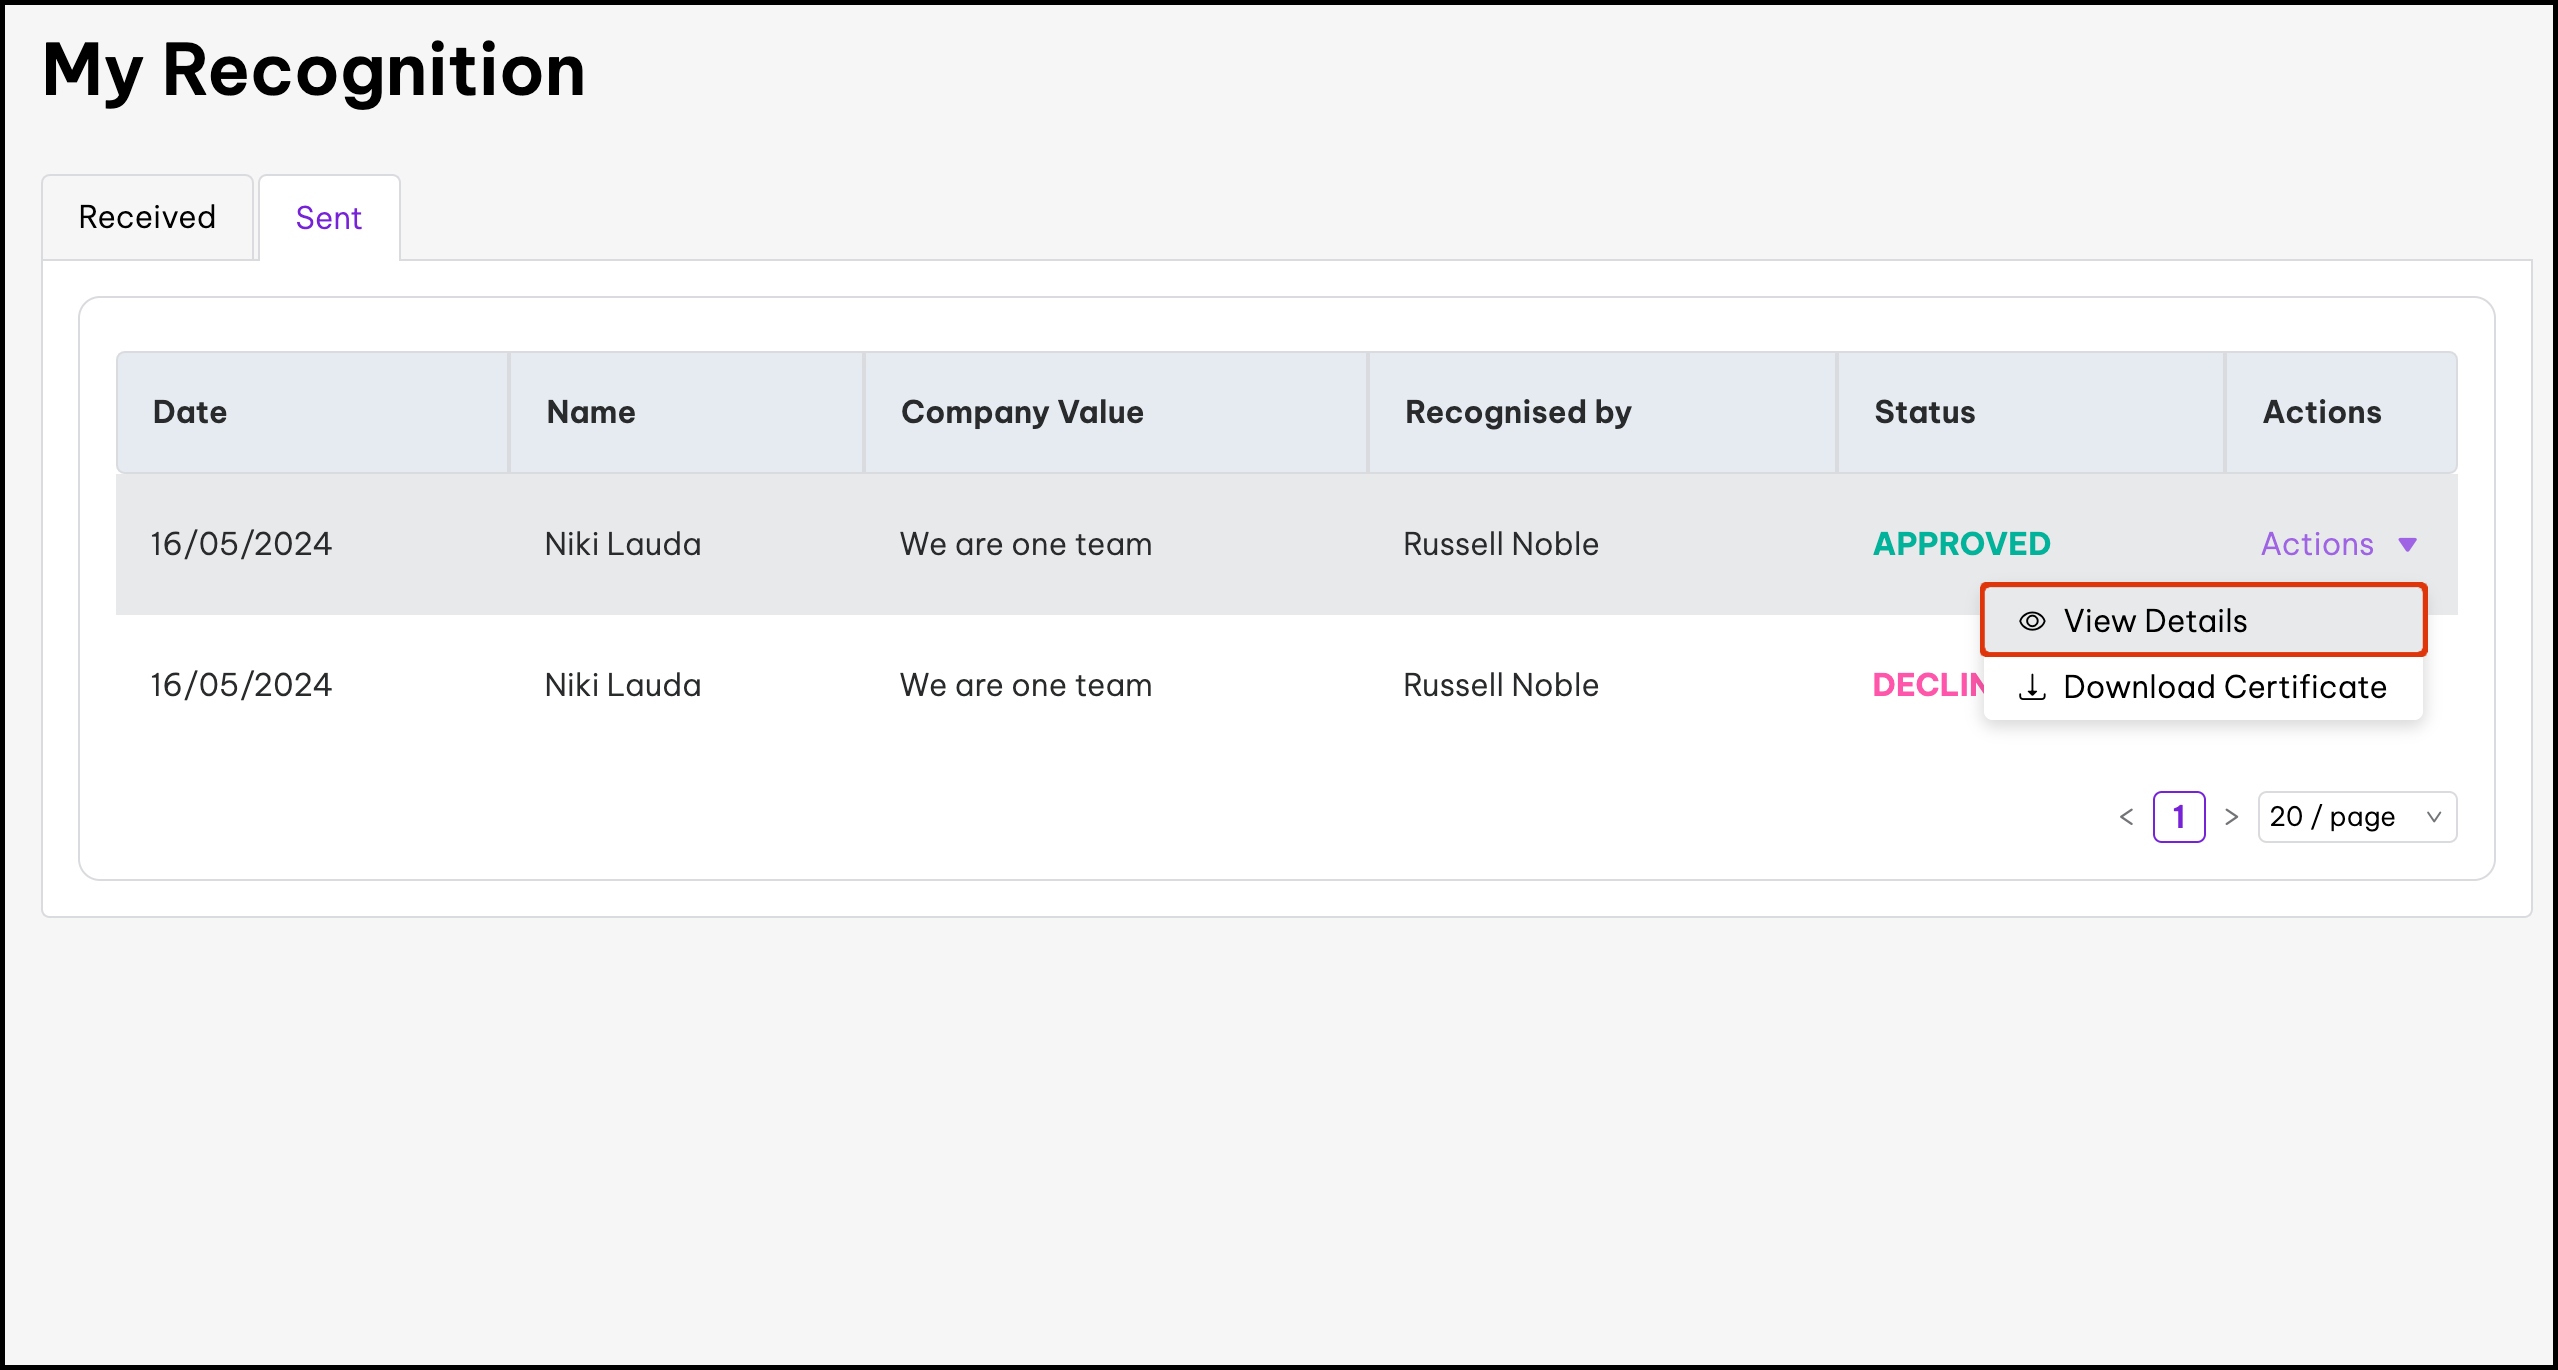Image resolution: width=2558 pixels, height=1370 pixels.
Task: Switch to the Received tab
Action: 147,217
